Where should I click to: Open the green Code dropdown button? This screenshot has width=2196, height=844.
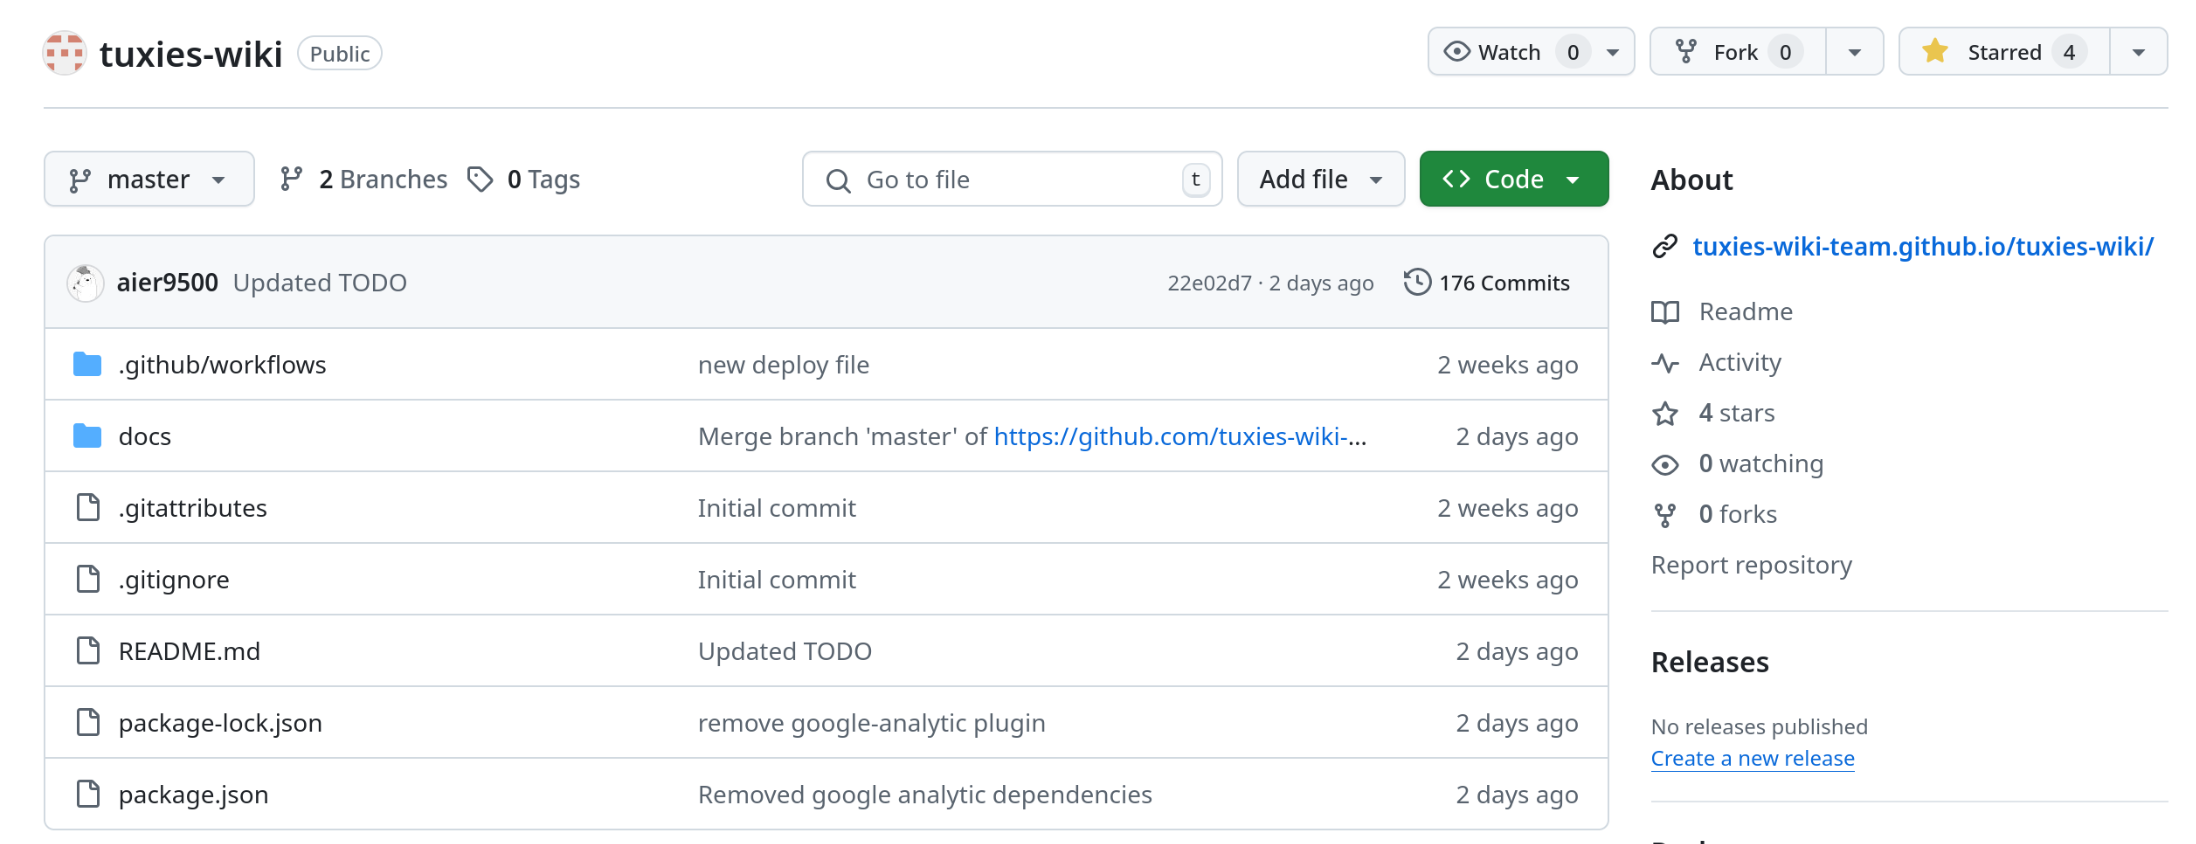[1514, 179]
